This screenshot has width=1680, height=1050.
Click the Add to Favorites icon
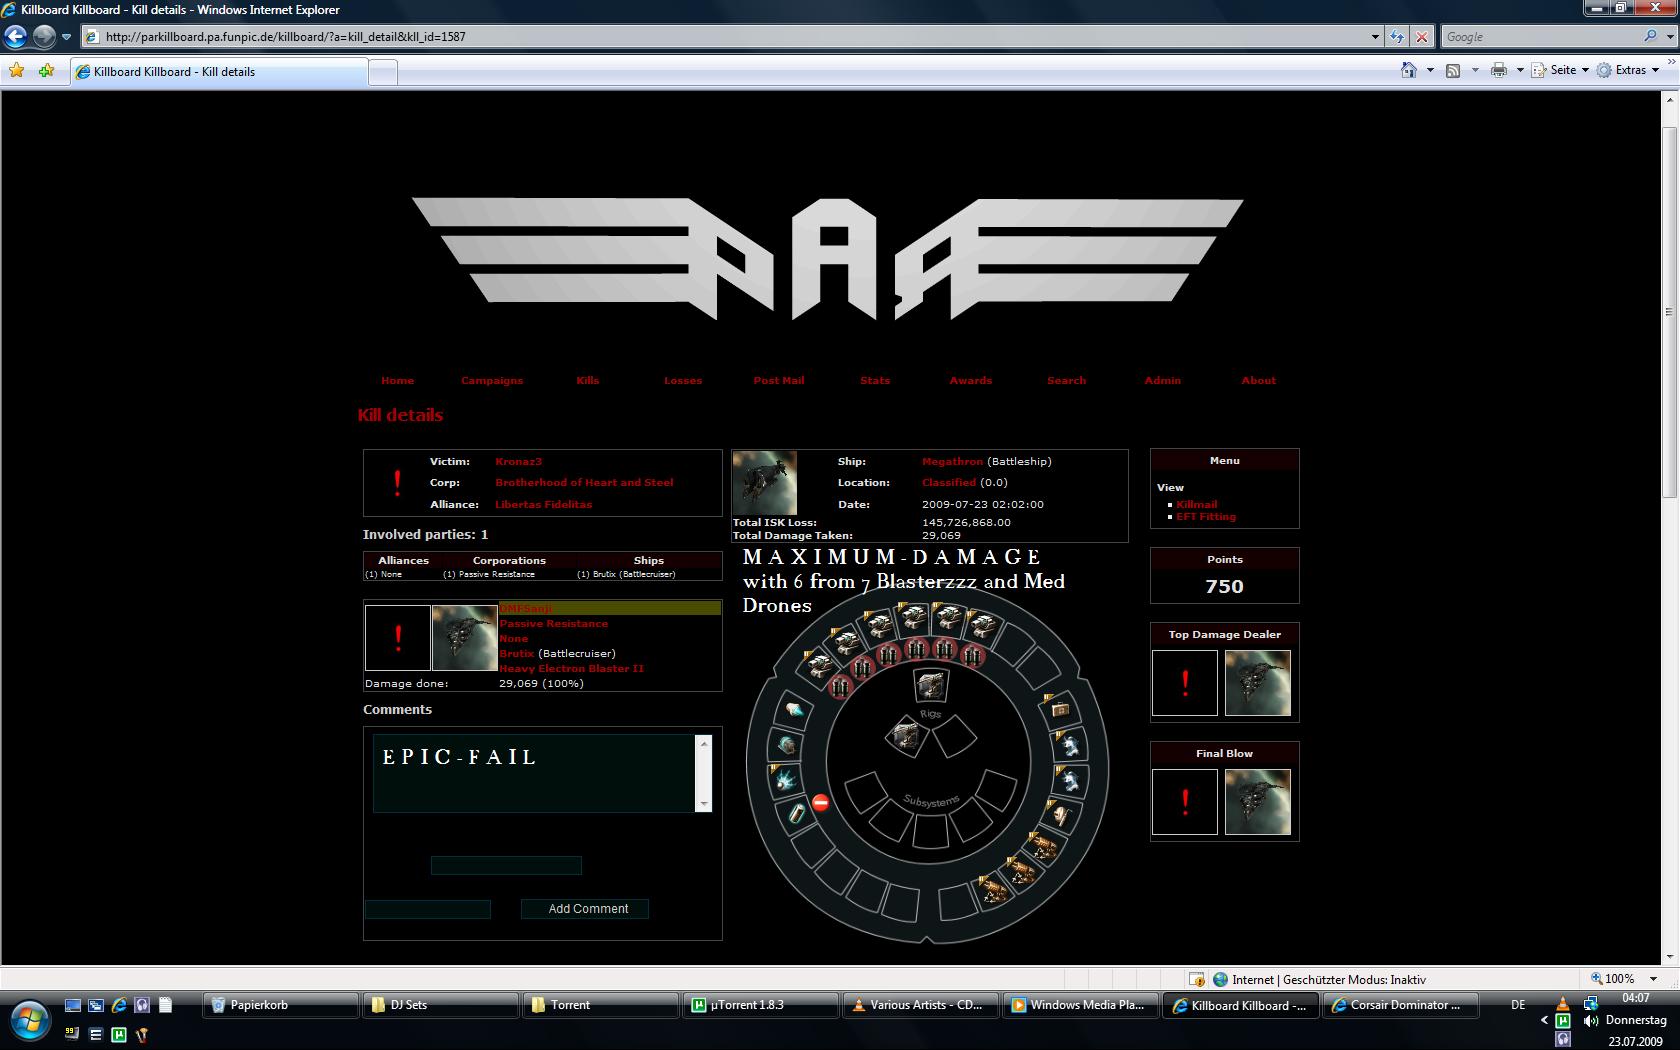coord(46,71)
